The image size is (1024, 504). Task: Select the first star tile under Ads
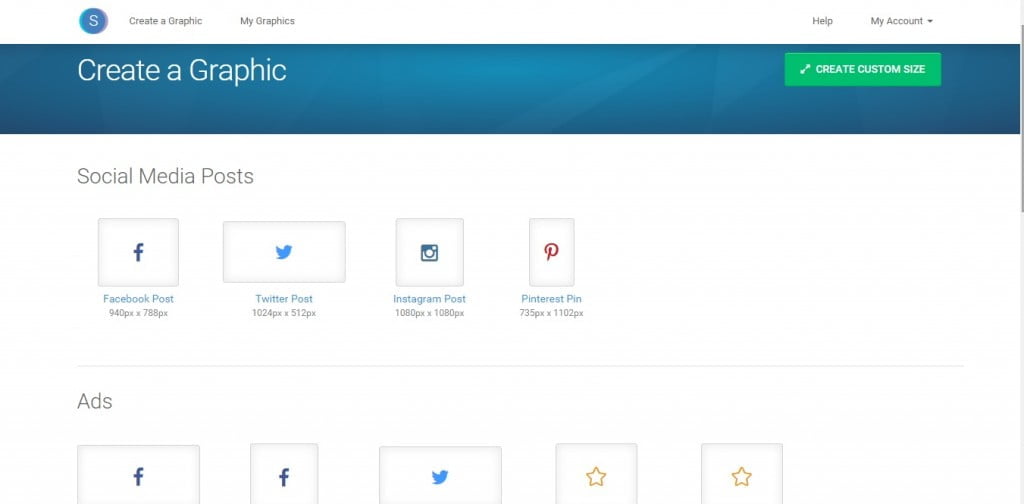pos(596,476)
